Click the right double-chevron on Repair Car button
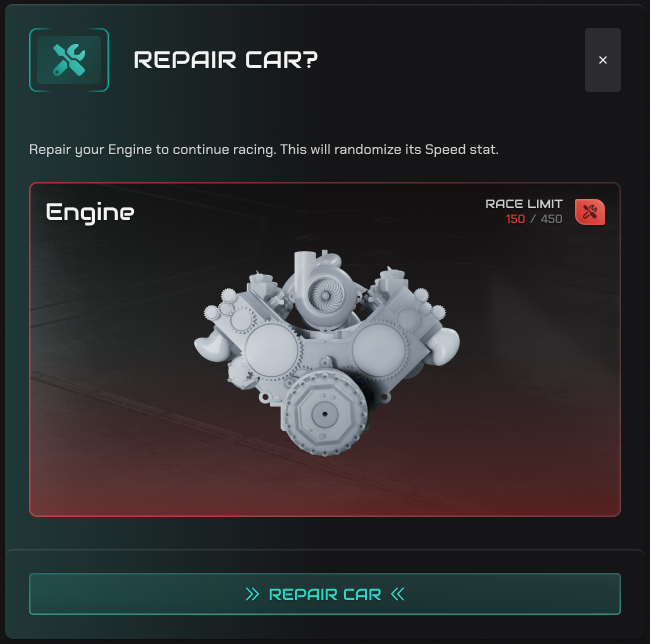Viewport: 650px width, 644px height. [x=398, y=594]
